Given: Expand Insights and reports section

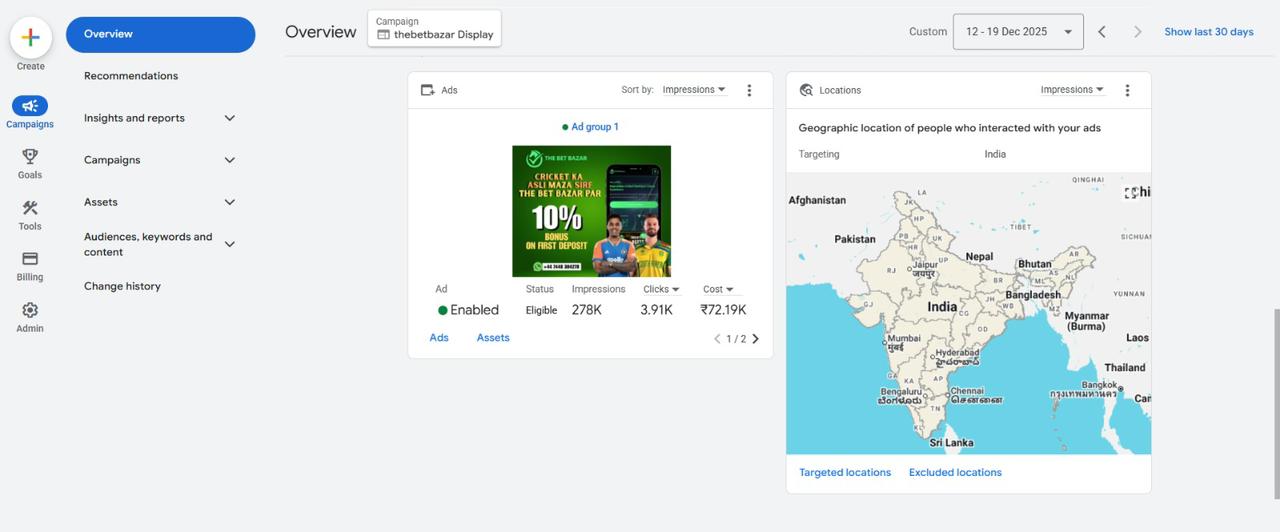Looking at the screenshot, I should [229, 118].
